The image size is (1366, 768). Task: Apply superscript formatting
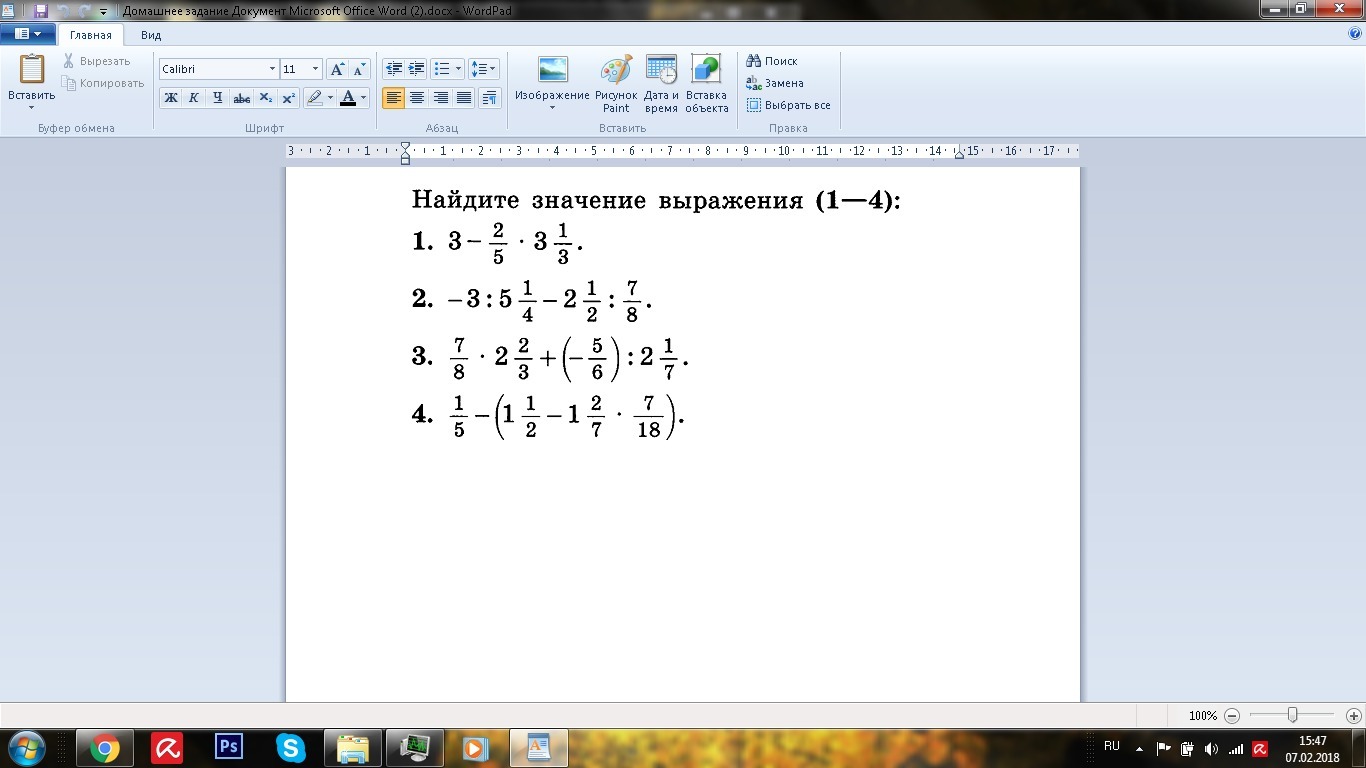288,98
